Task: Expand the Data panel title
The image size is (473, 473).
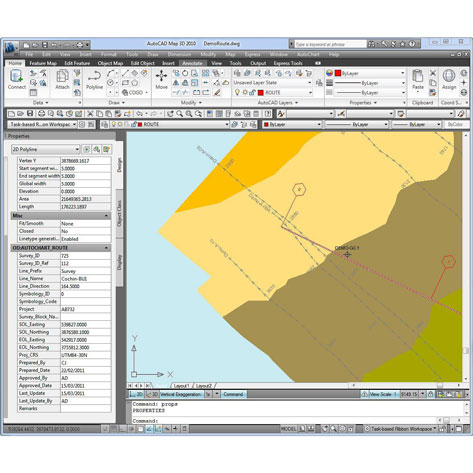Action: click(41, 103)
